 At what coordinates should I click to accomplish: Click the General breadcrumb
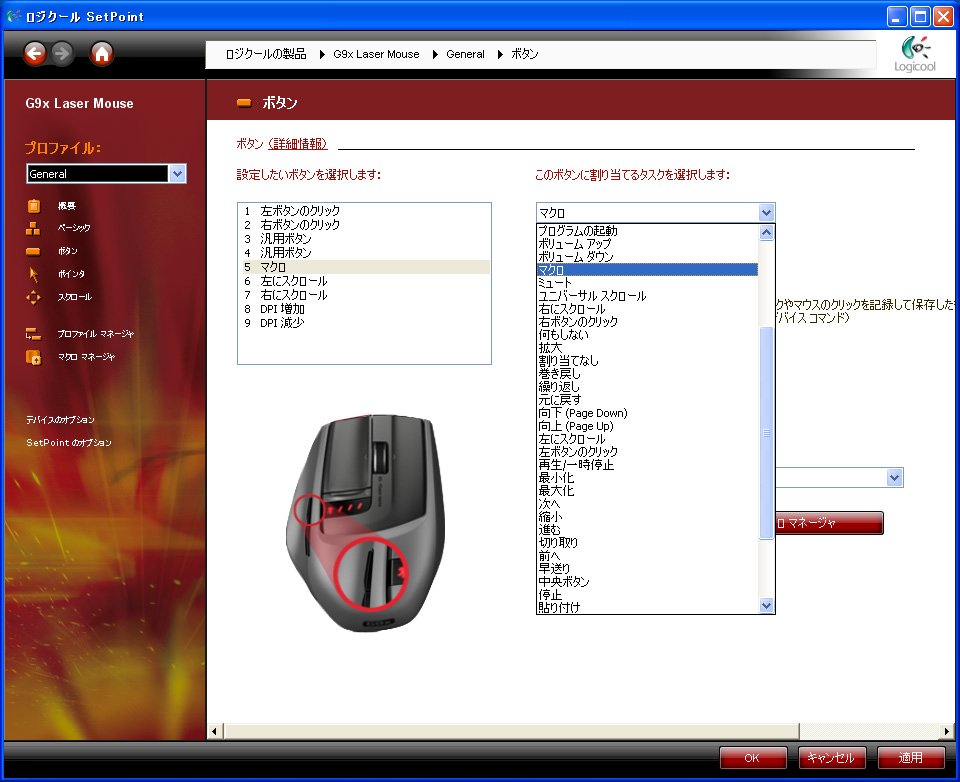(465, 55)
